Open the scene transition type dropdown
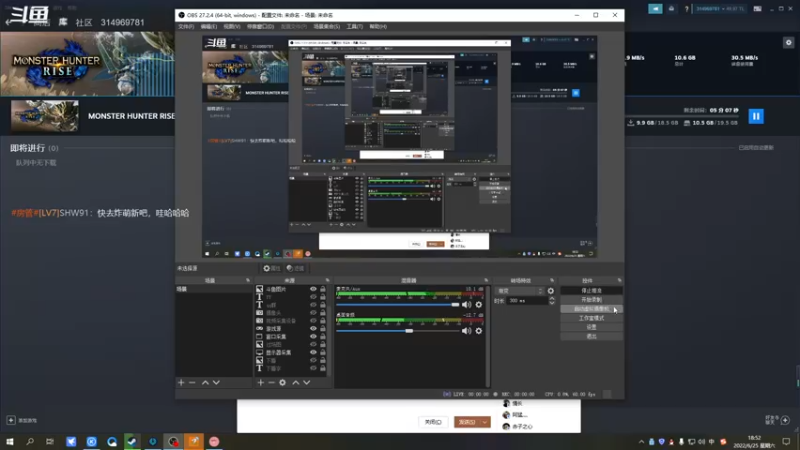This screenshot has width=800, height=450. click(520, 291)
